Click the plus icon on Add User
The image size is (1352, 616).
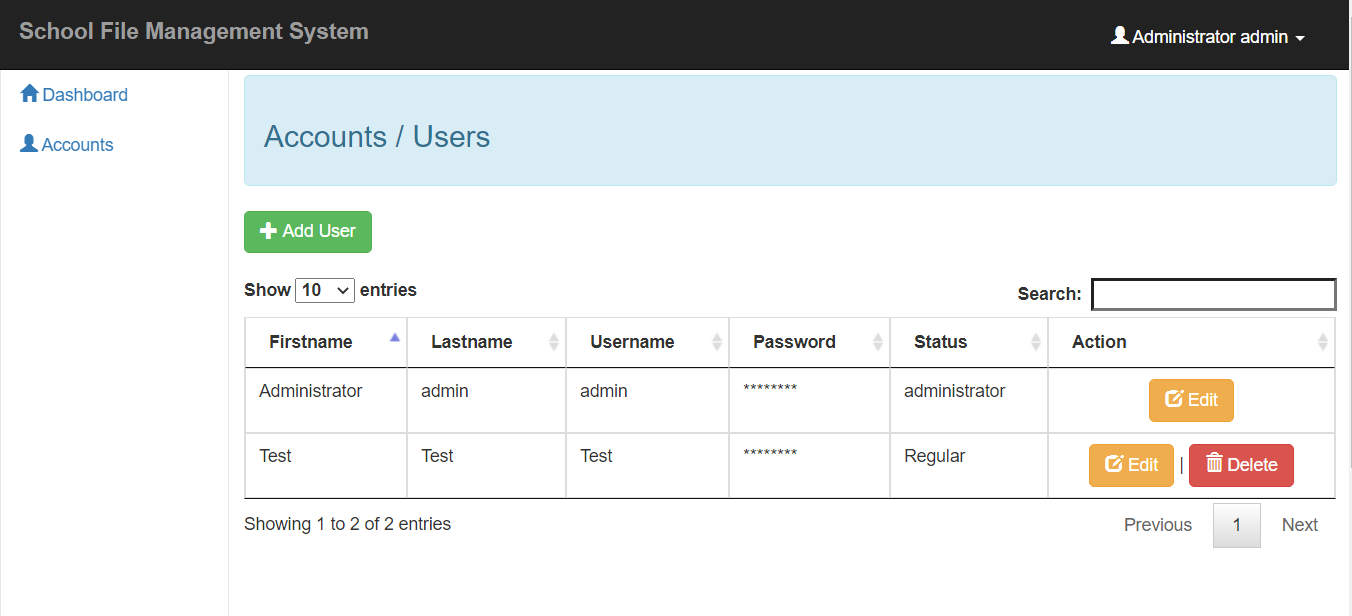(267, 231)
